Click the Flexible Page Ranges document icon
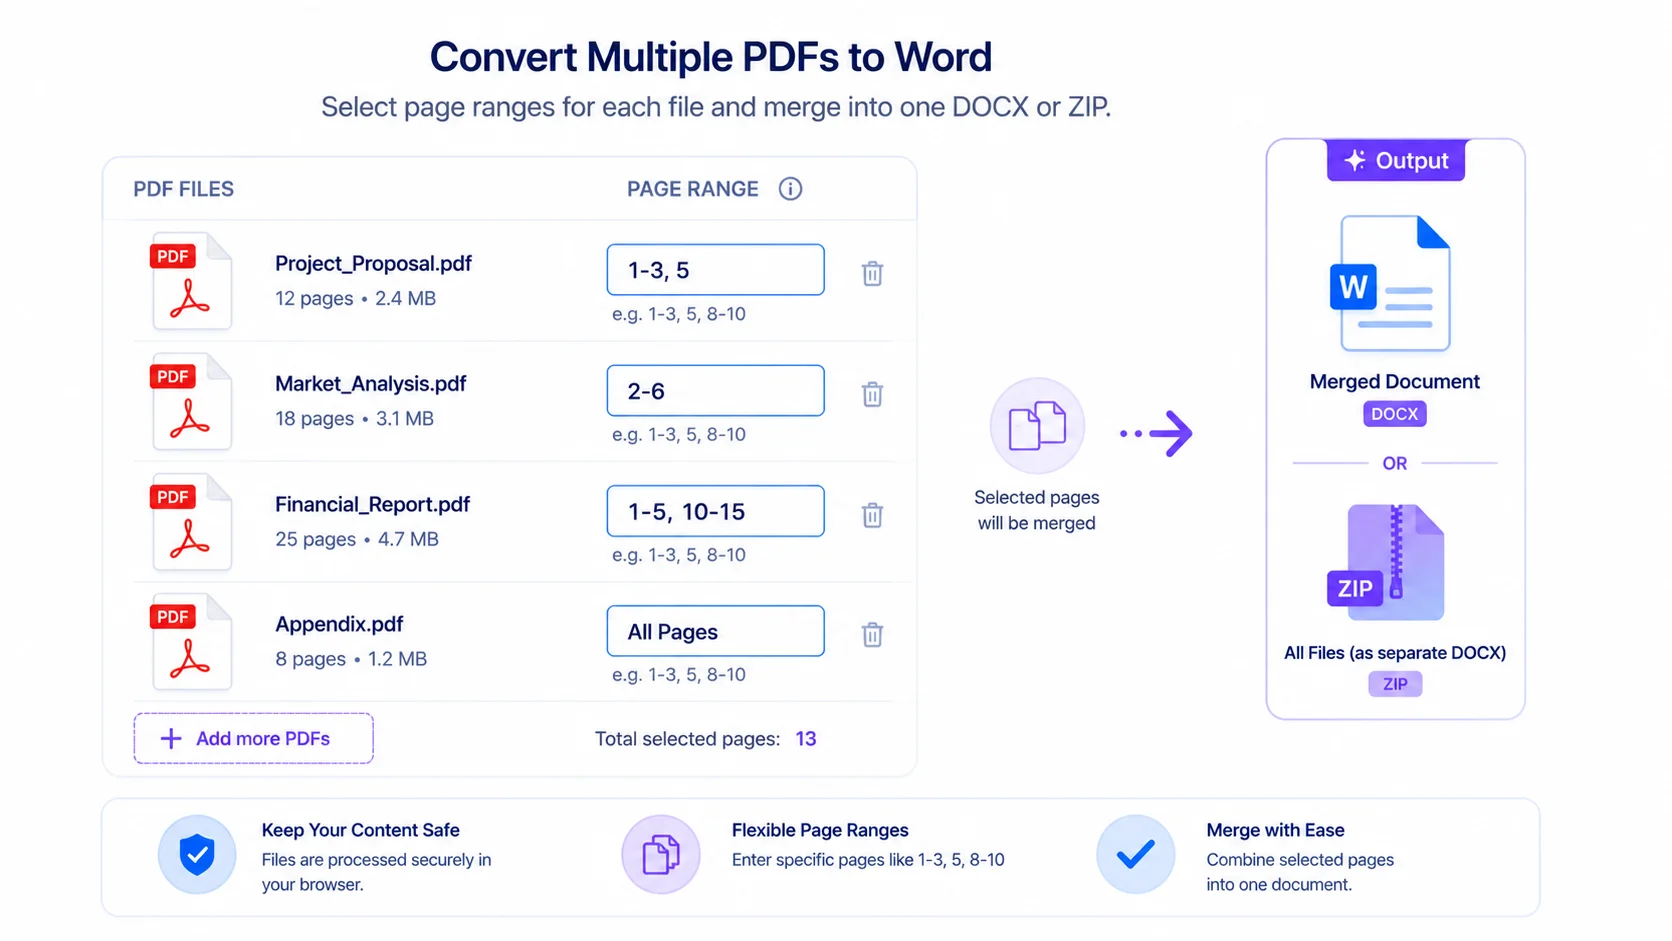Viewport: 1672px width, 941px height. [x=661, y=855]
